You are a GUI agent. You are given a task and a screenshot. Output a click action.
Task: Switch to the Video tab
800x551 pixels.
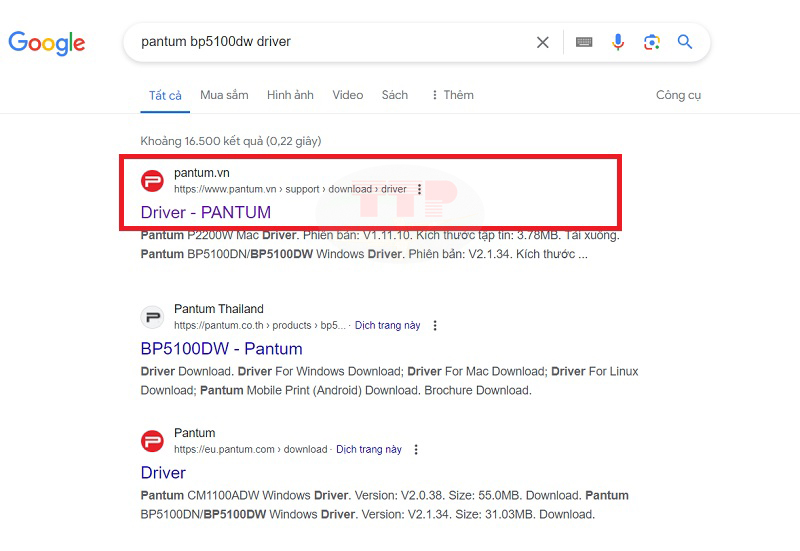(x=347, y=95)
